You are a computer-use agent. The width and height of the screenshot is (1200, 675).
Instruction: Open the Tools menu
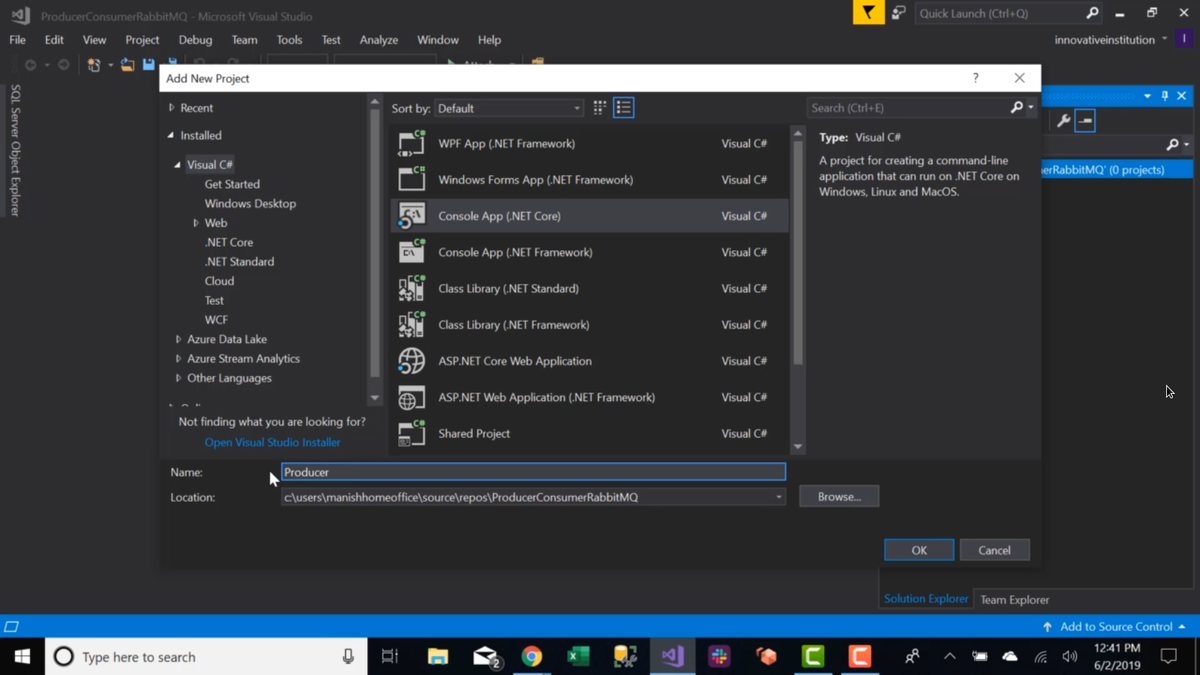point(289,40)
